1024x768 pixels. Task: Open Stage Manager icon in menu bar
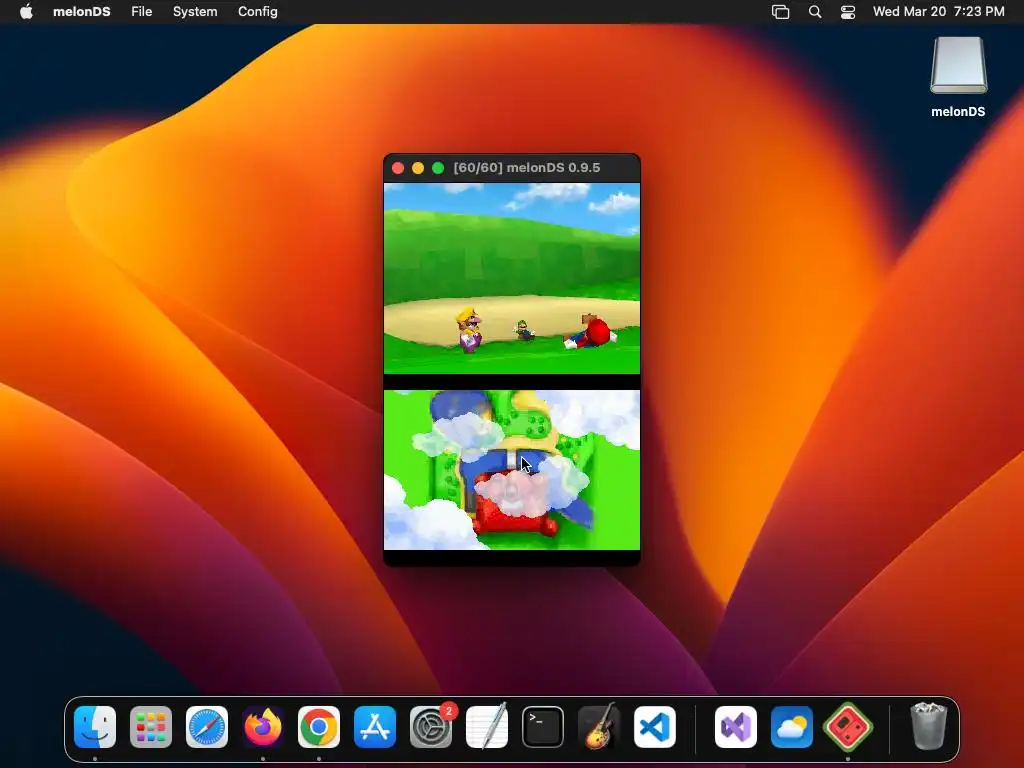click(780, 12)
